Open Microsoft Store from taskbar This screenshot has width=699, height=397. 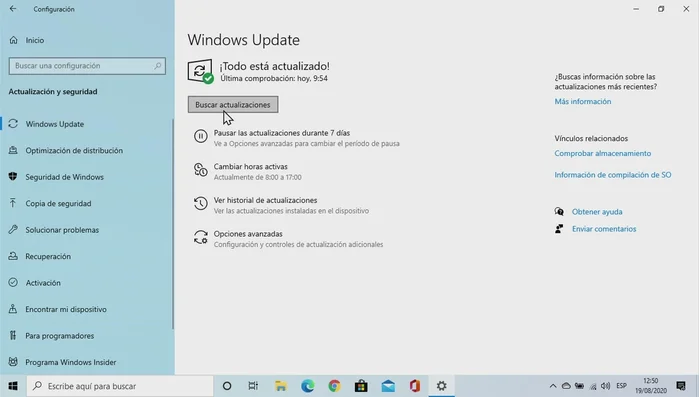(x=361, y=386)
